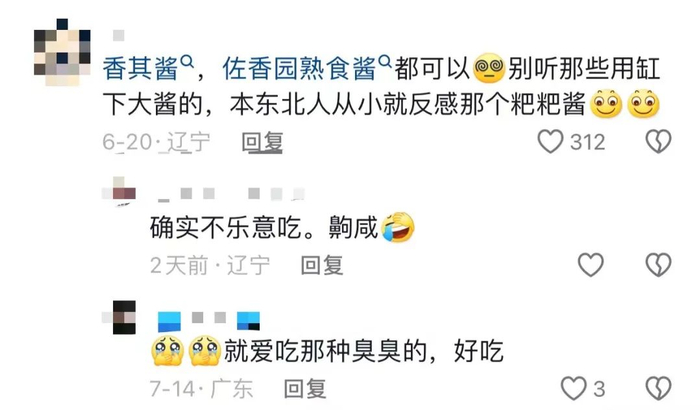The height and width of the screenshot is (410, 700).
Task: Click the magnifier icon after 佐香园熟食酱
Action: (x=385, y=61)
